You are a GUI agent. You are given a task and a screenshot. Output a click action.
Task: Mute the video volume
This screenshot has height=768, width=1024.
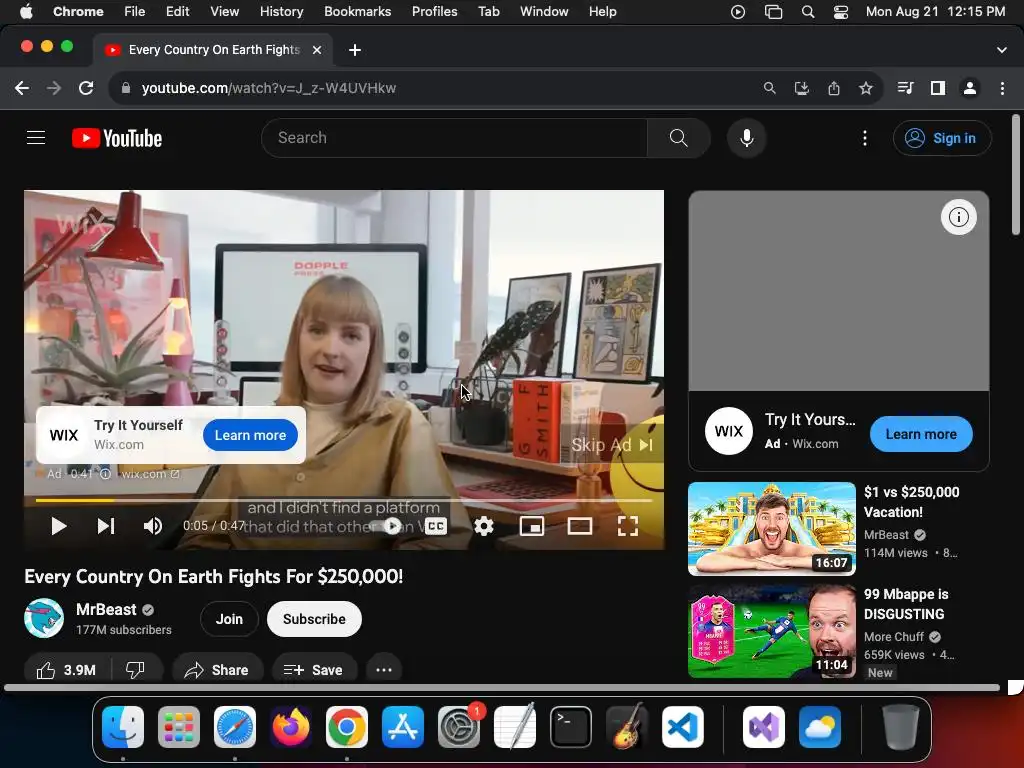pos(153,526)
